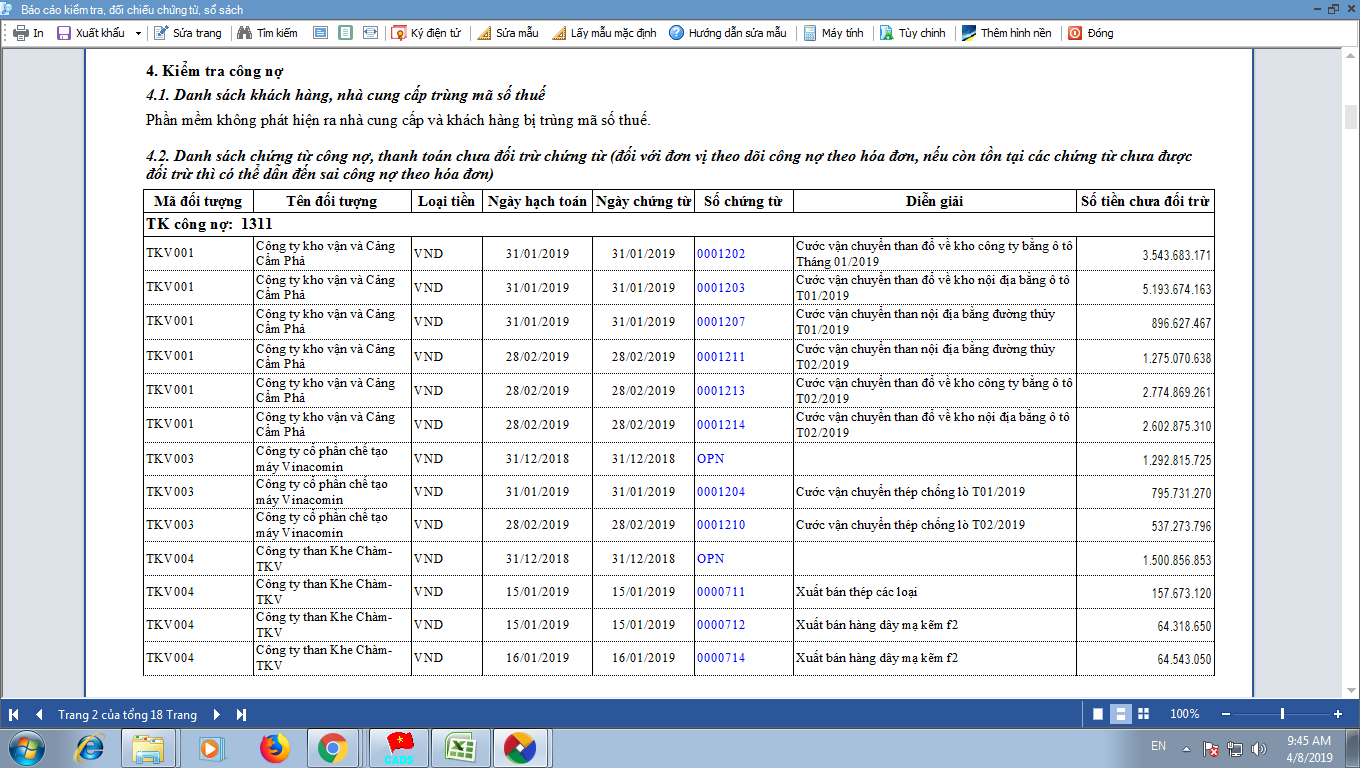Open Ký điện tử digital signature tool
Viewport: 1360px width, 768px height.
399,33
